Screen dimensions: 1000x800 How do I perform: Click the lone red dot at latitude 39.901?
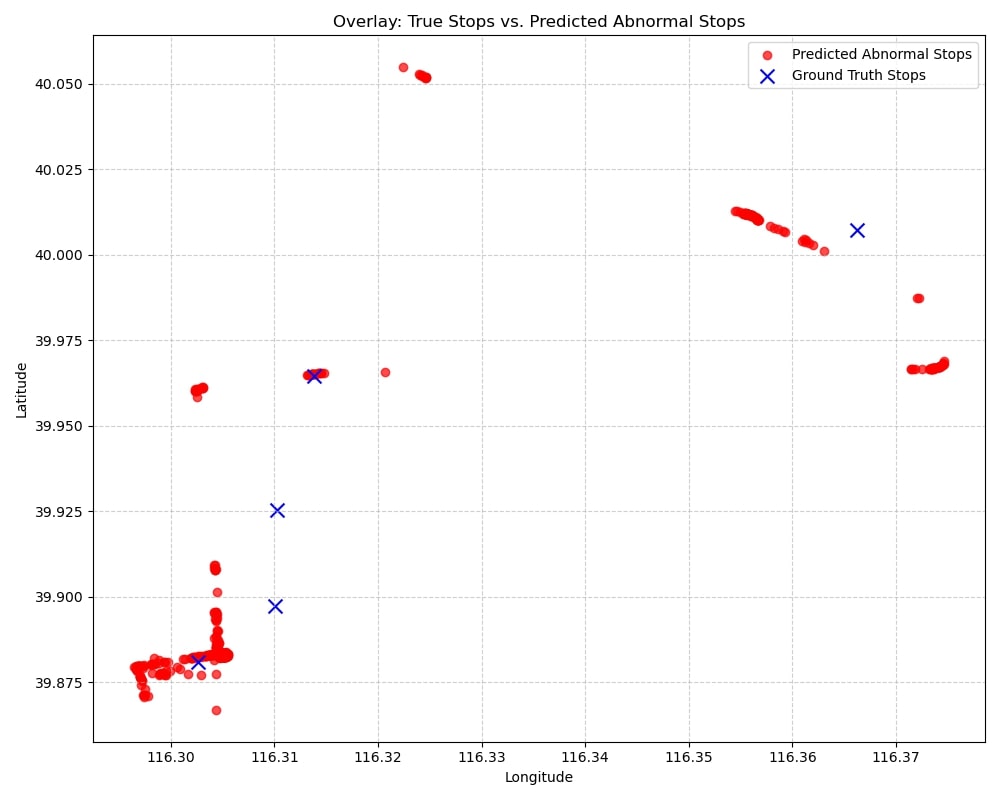click(217, 593)
